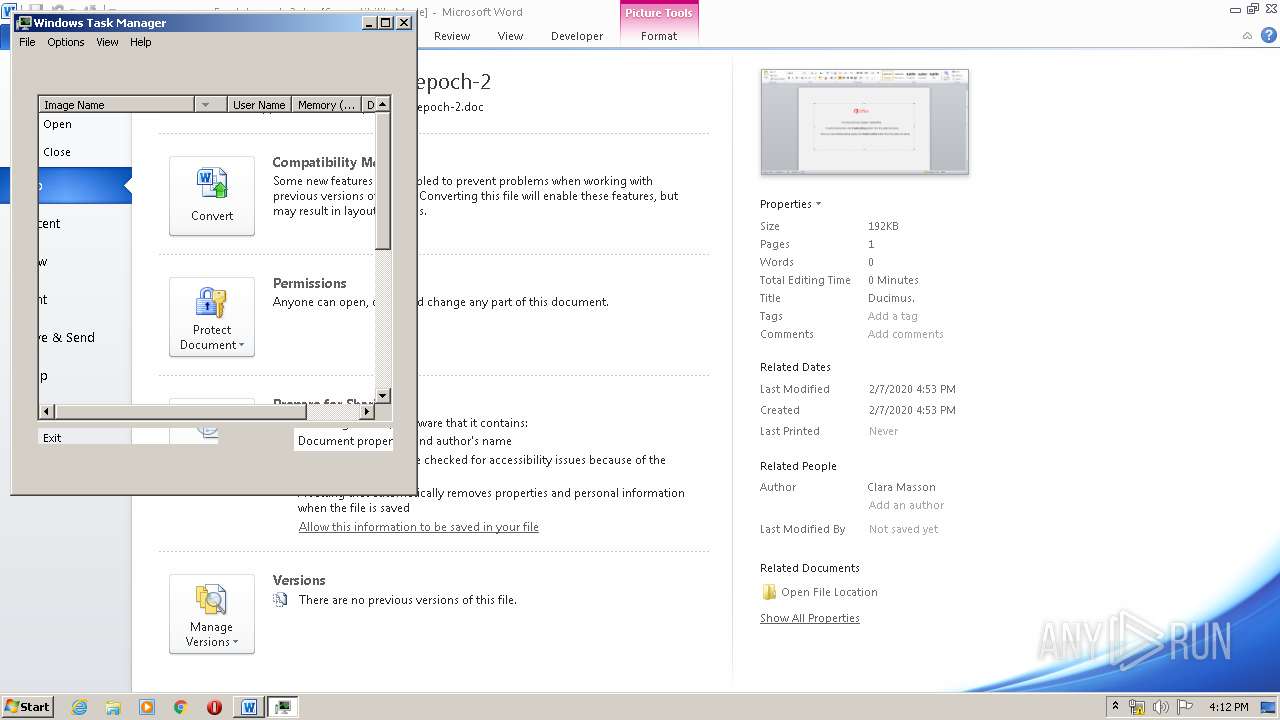
Task: Click the system clock 4:12 PM
Action: pos(1228,707)
